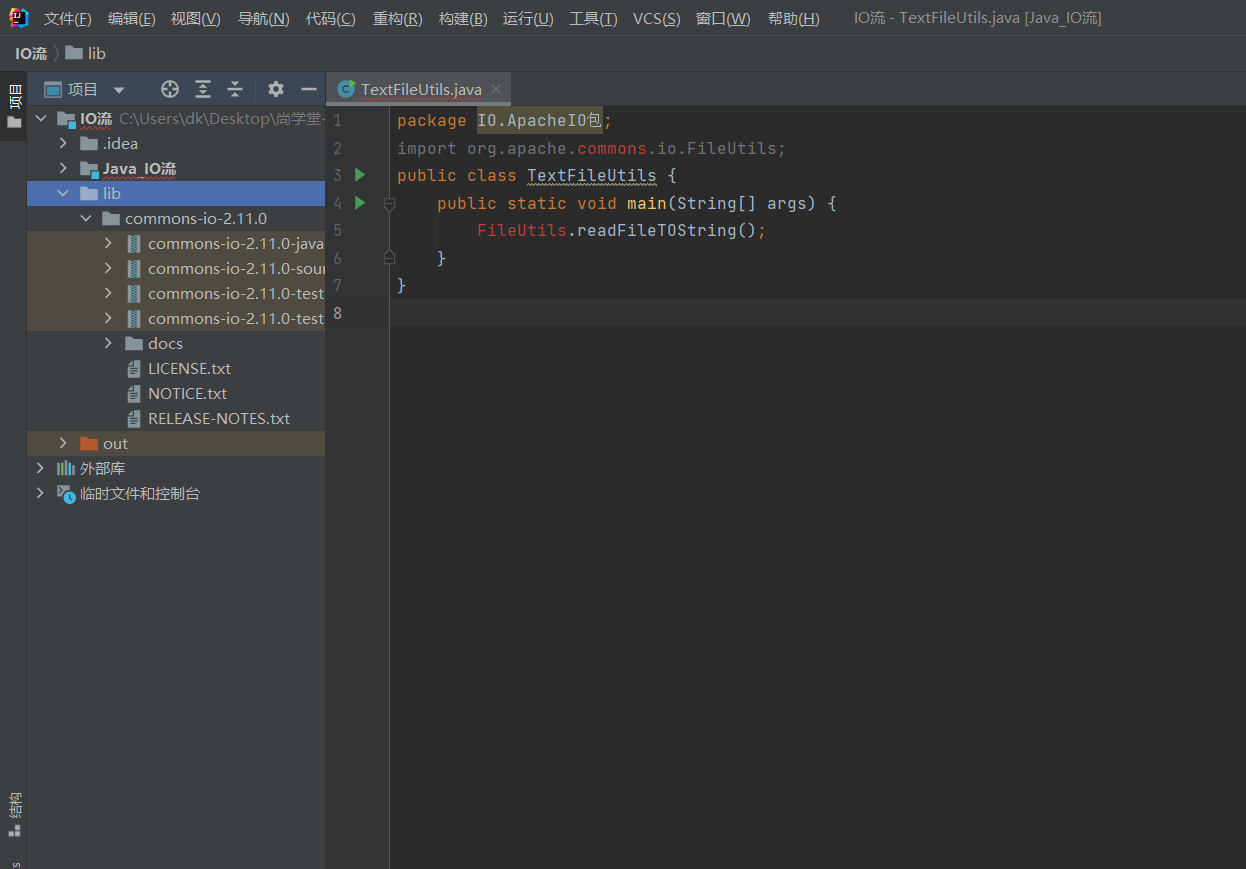Click FileUtils in the line 5 code
The image size is (1246, 869).
point(521,230)
